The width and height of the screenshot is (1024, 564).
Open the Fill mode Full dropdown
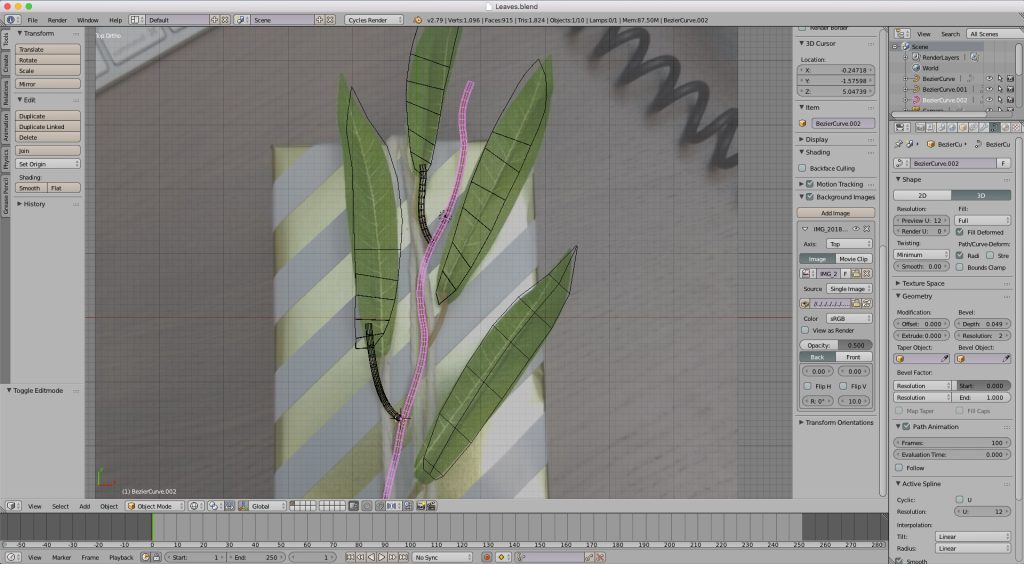click(x=982, y=221)
